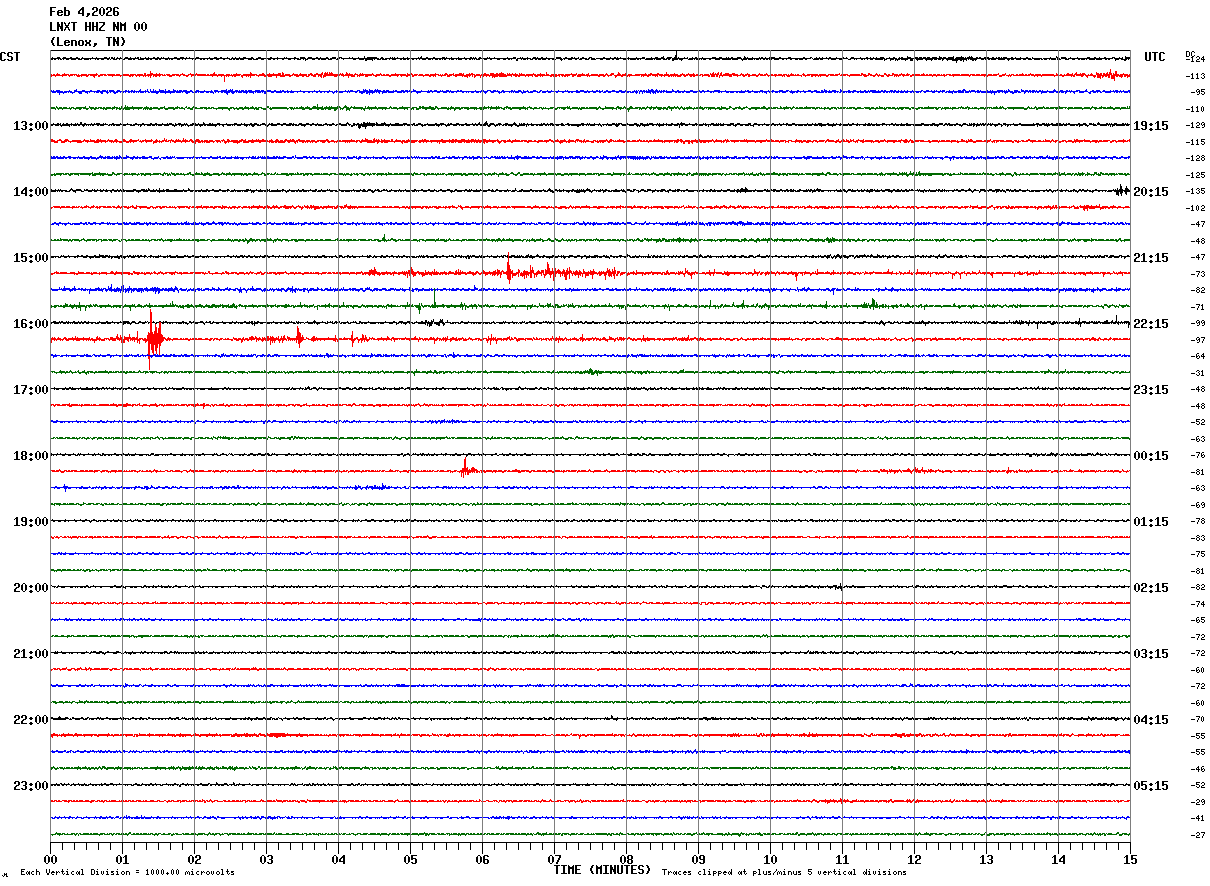Click the '-135' DC offset value
1210x886 pixels.
[x=1195, y=191]
